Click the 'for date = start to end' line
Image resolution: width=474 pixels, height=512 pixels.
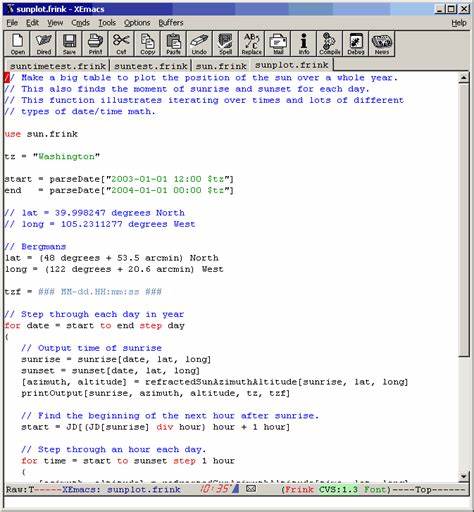tap(94, 326)
